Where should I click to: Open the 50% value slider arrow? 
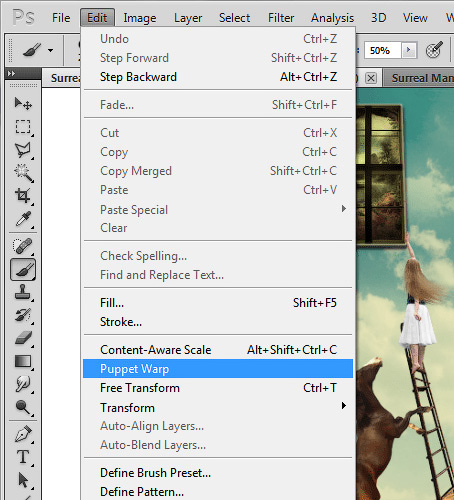click(x=408, y=50)
